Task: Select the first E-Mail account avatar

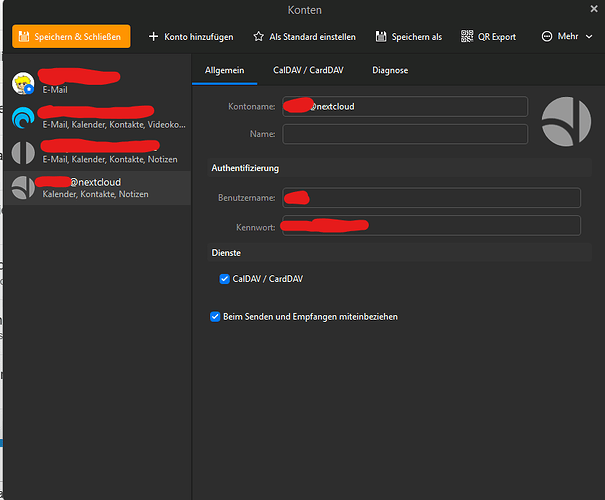Action: tap(23, 83)
